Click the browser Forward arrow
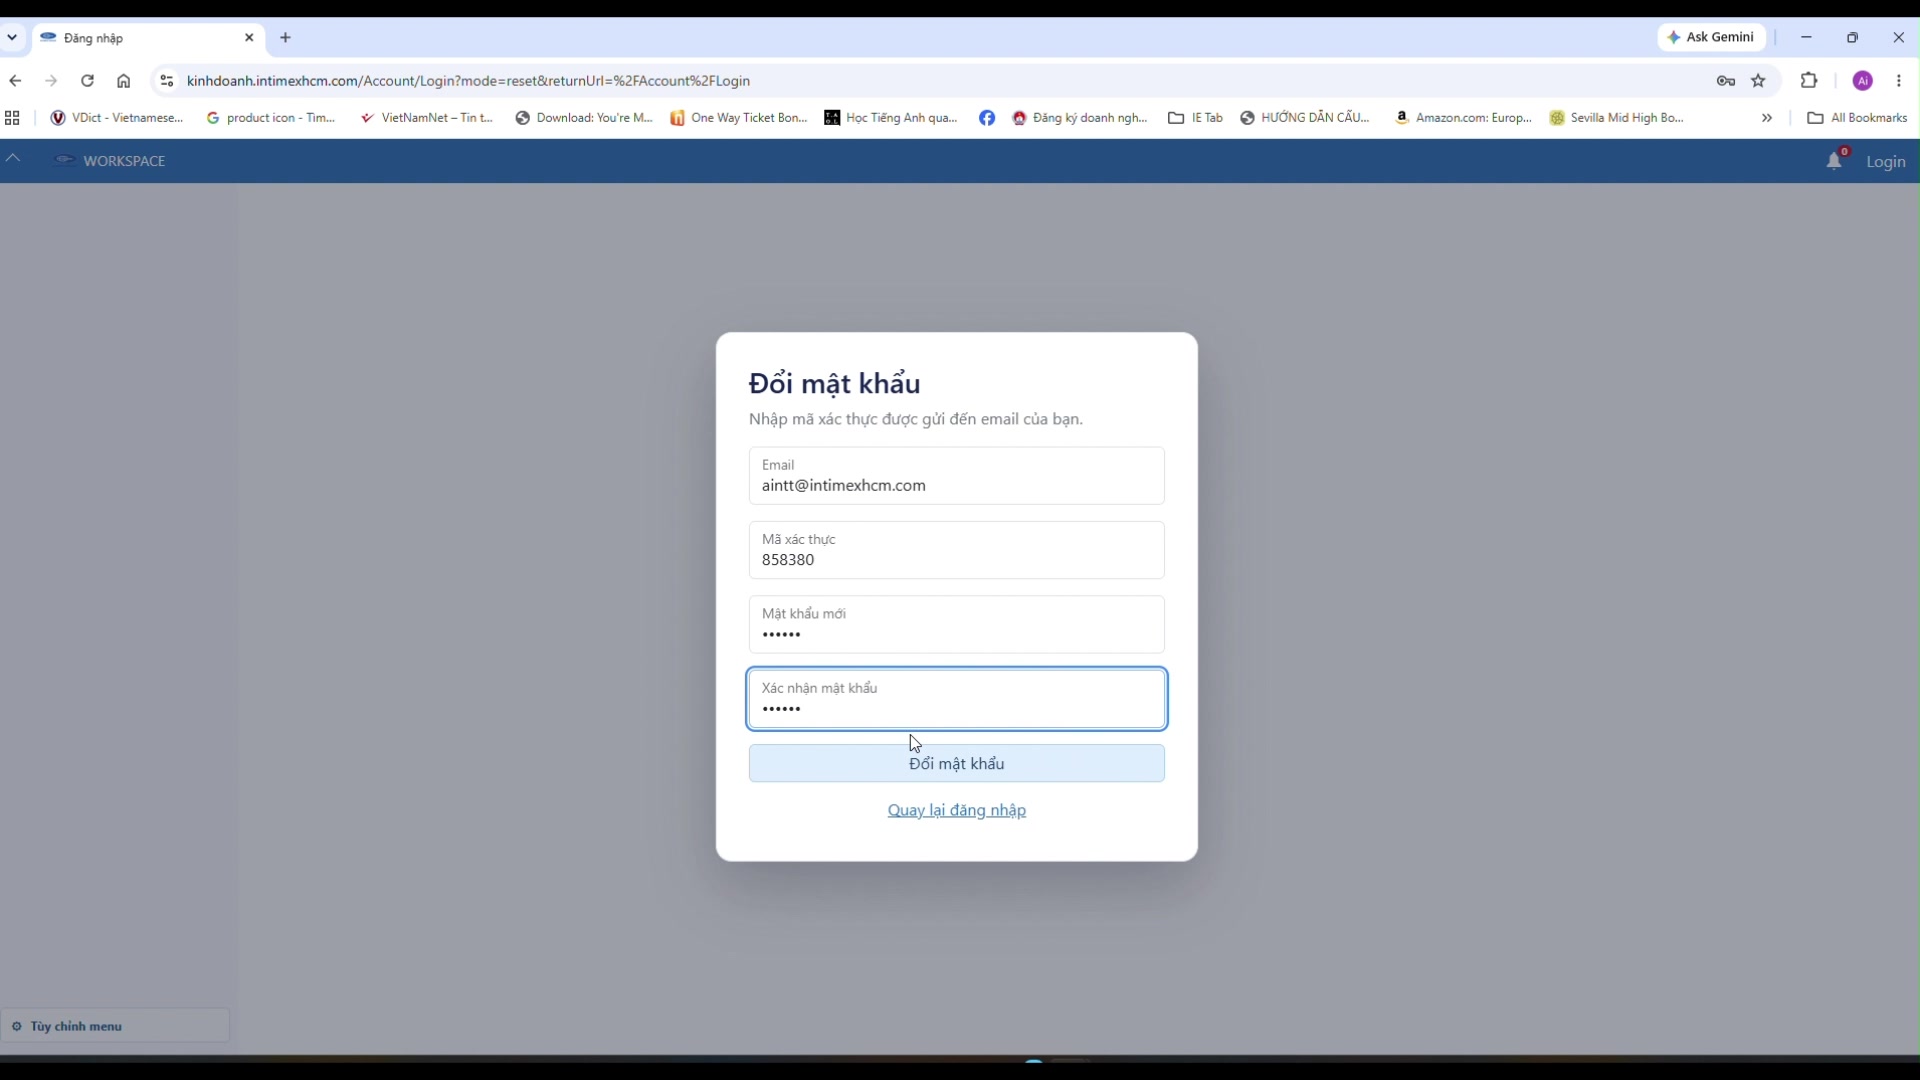The width and height of the screenshot is (1920, 1080). click(51, 81)
